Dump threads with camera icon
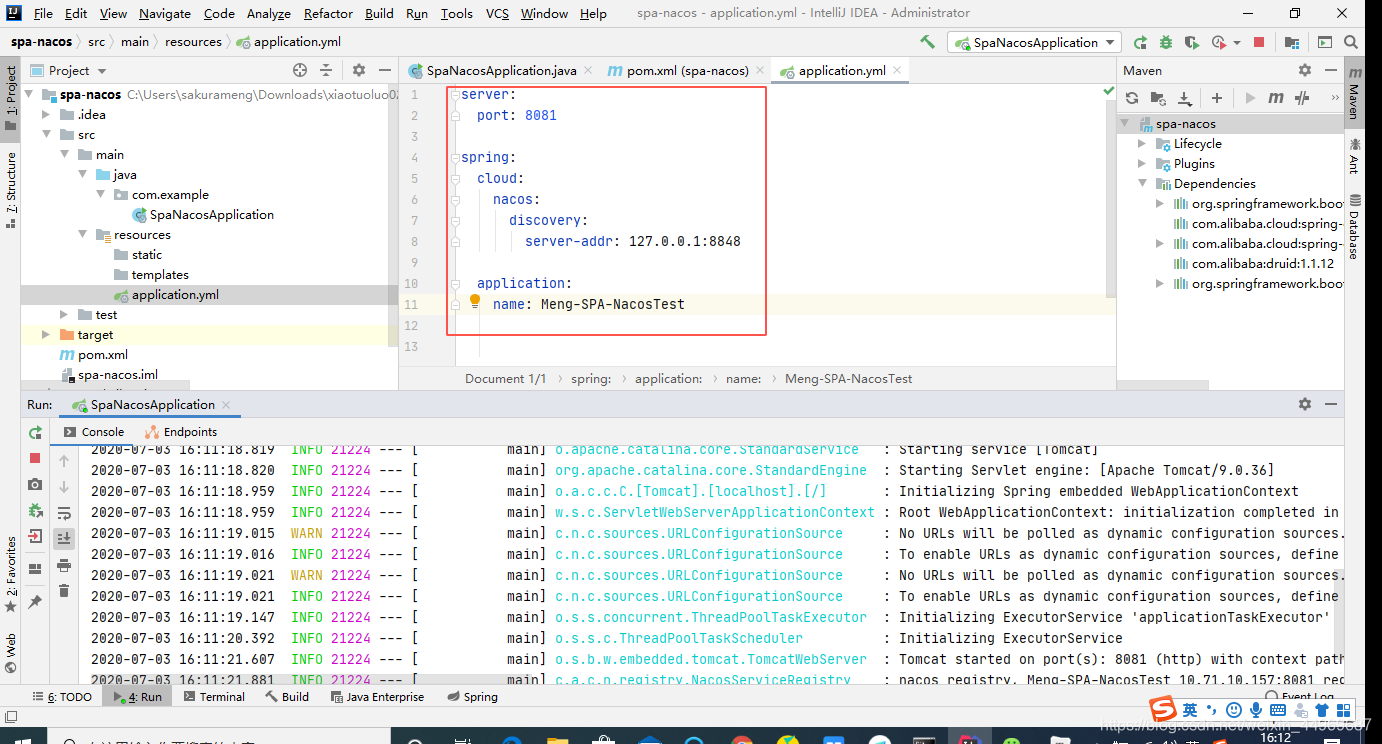 click(x=35, y=484)
